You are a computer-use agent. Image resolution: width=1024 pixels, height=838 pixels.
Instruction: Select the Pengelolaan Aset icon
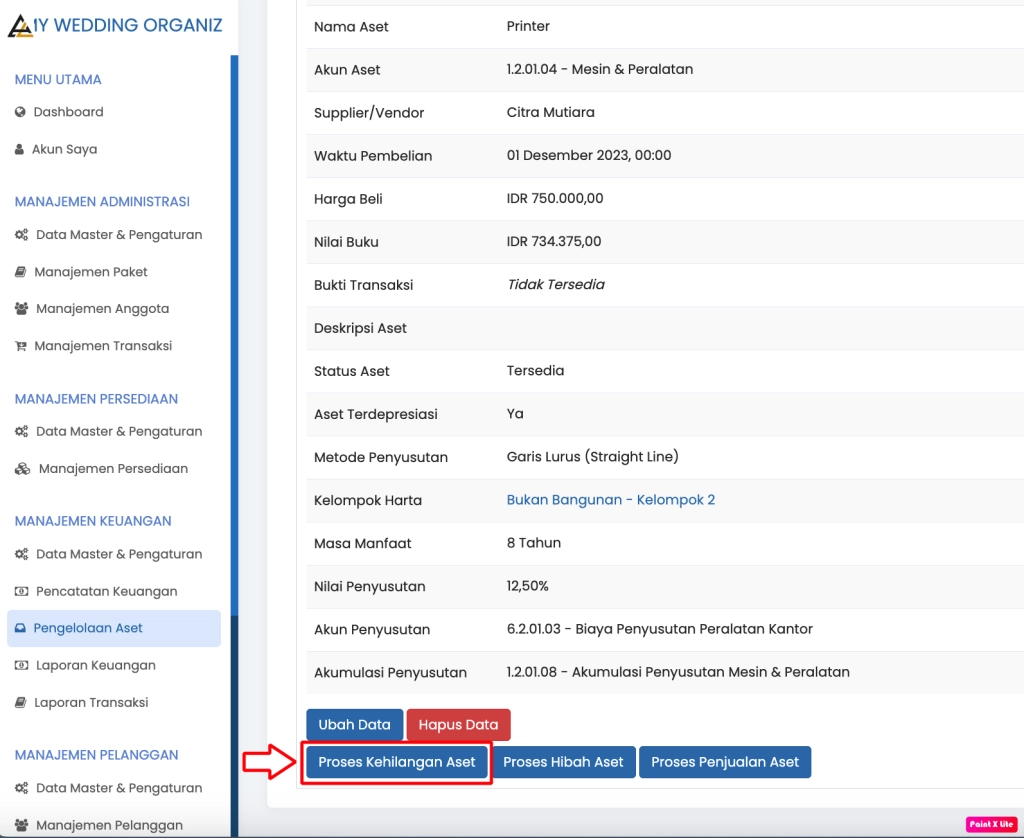point(20,628)
